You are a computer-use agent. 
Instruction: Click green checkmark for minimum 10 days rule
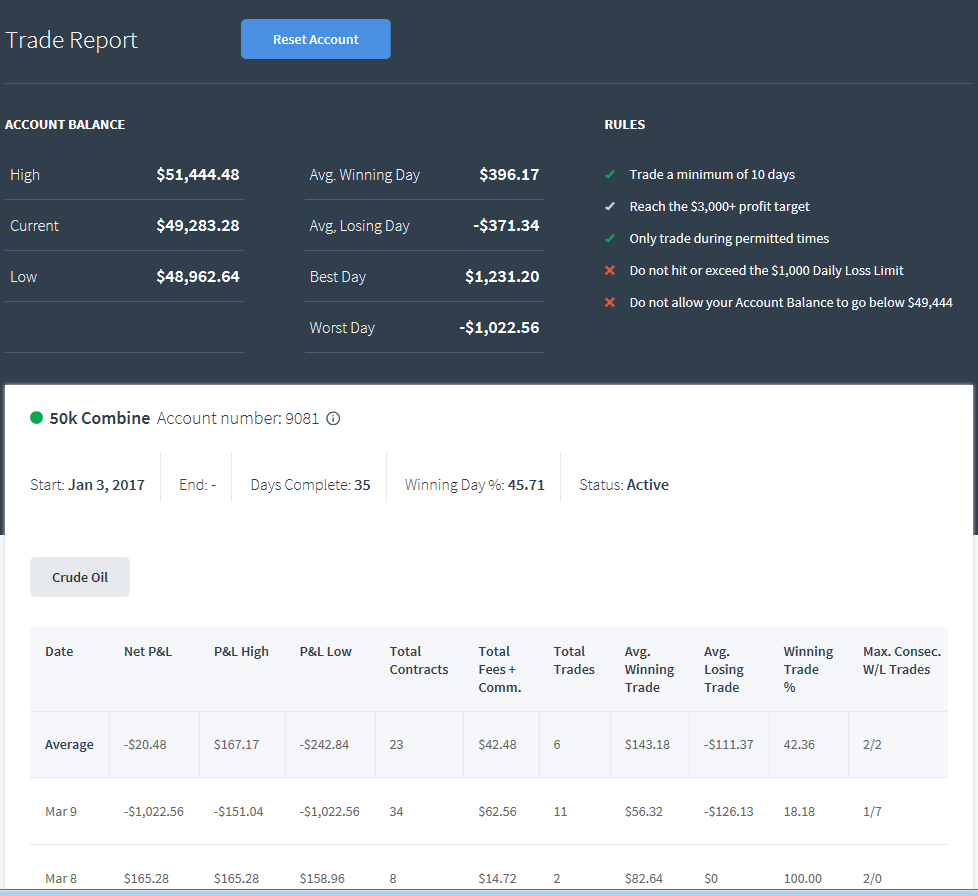(x=610, y=175)
